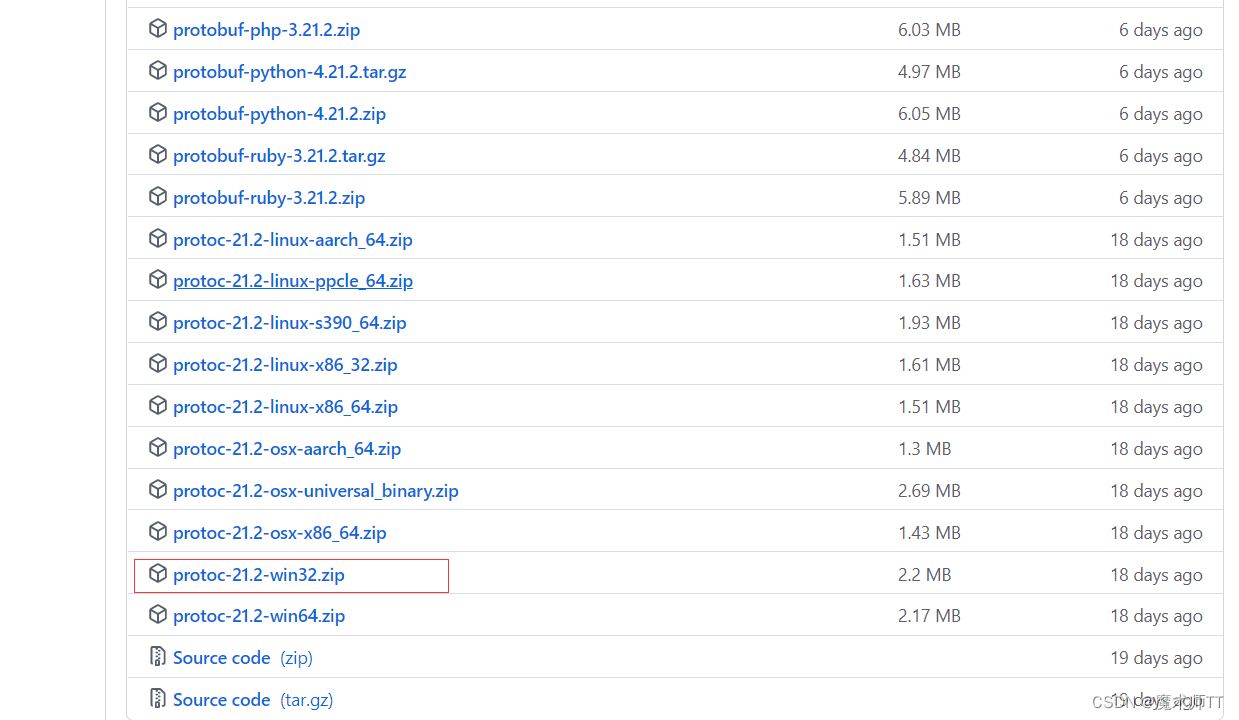Download protobuf-php-3.21.2.zip
This screenshot has height=720, width=1239.
pyautogui.click(x=266, y=30)
